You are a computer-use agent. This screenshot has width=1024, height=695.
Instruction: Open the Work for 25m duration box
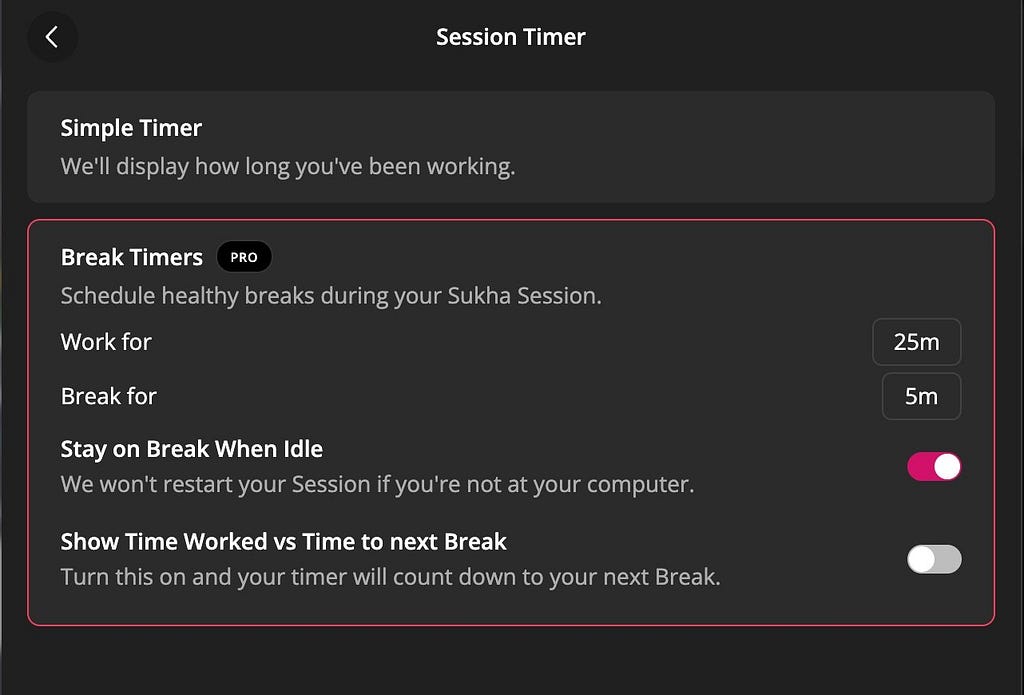tap(916, 342)
